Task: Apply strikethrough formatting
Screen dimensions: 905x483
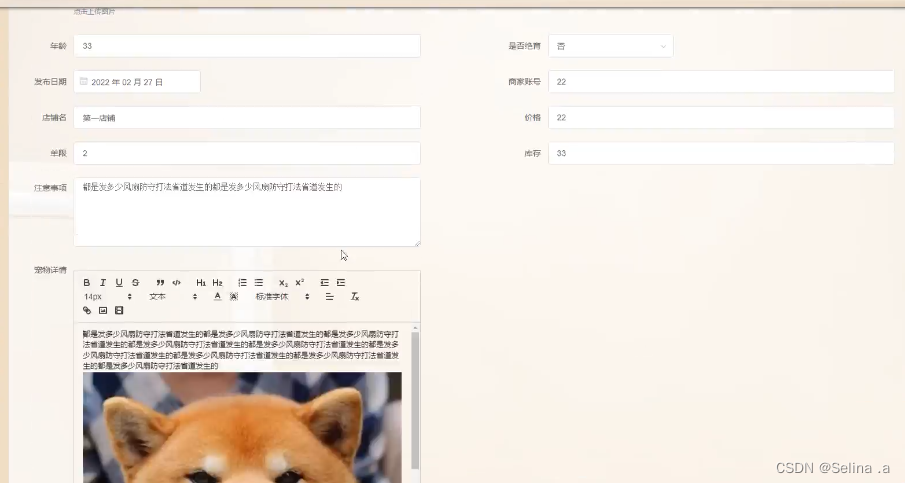Action: point(135,283)
